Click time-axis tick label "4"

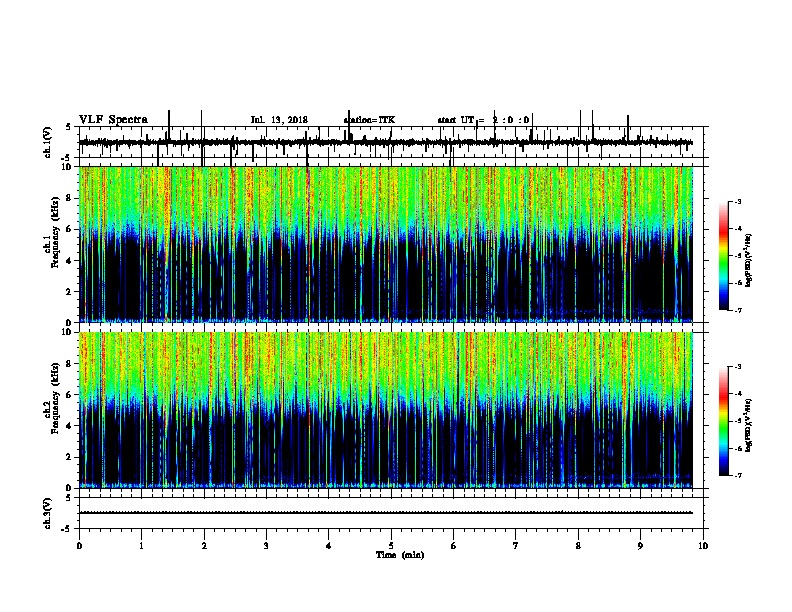[x=329, y=546]
